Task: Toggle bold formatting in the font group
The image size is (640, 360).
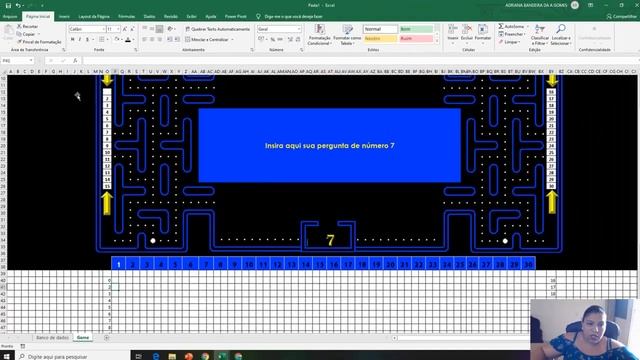Action: [x=72, y=40]
